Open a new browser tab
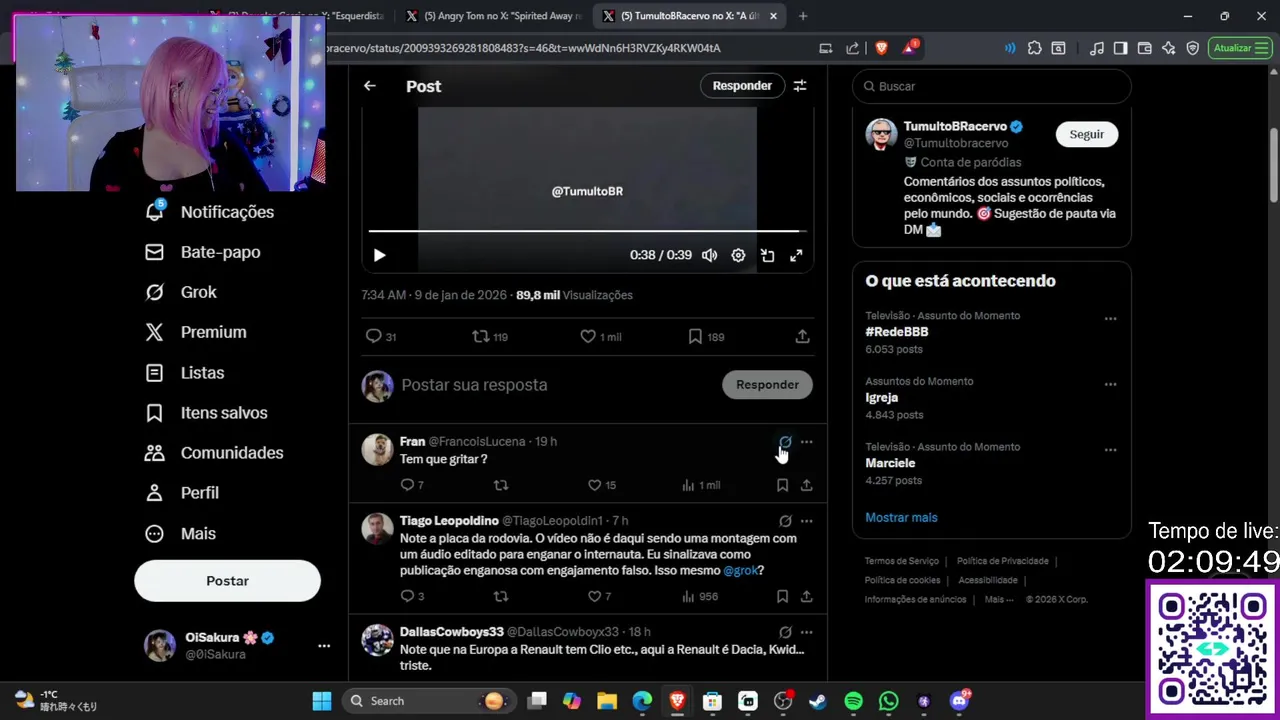Viewport: 1280px width, 720px height. click(803, 16)
